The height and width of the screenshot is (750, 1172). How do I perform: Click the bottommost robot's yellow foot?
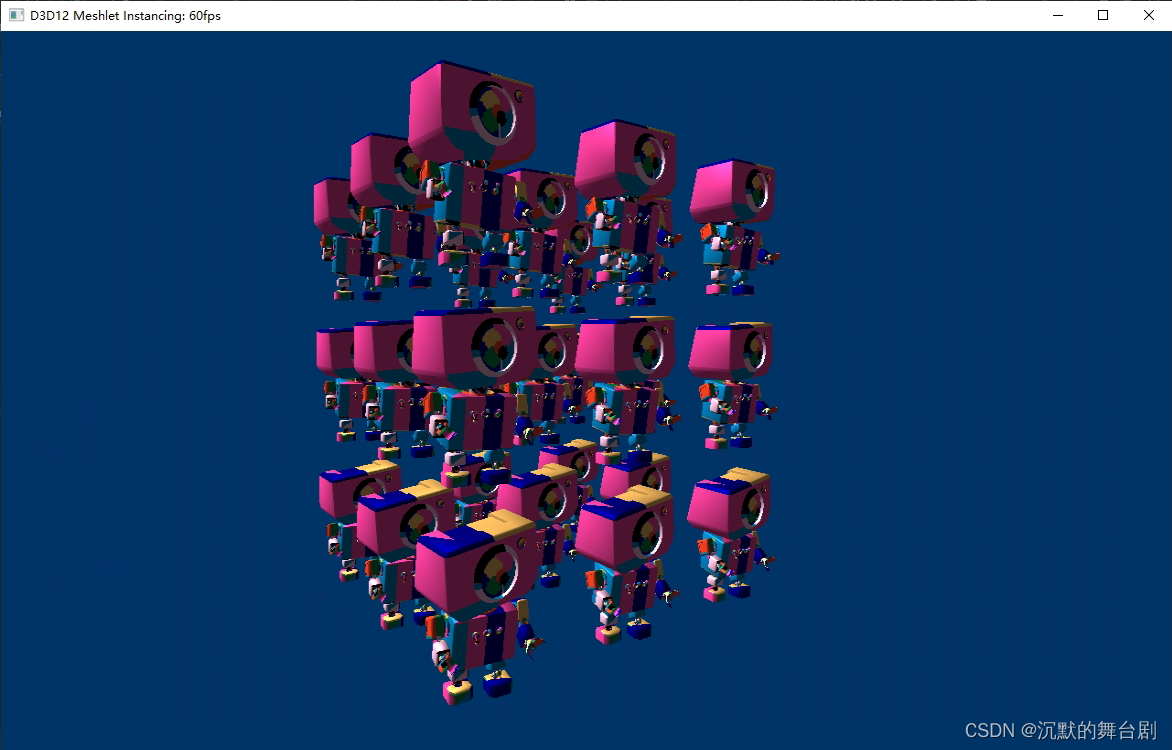[x=460, y=690]
